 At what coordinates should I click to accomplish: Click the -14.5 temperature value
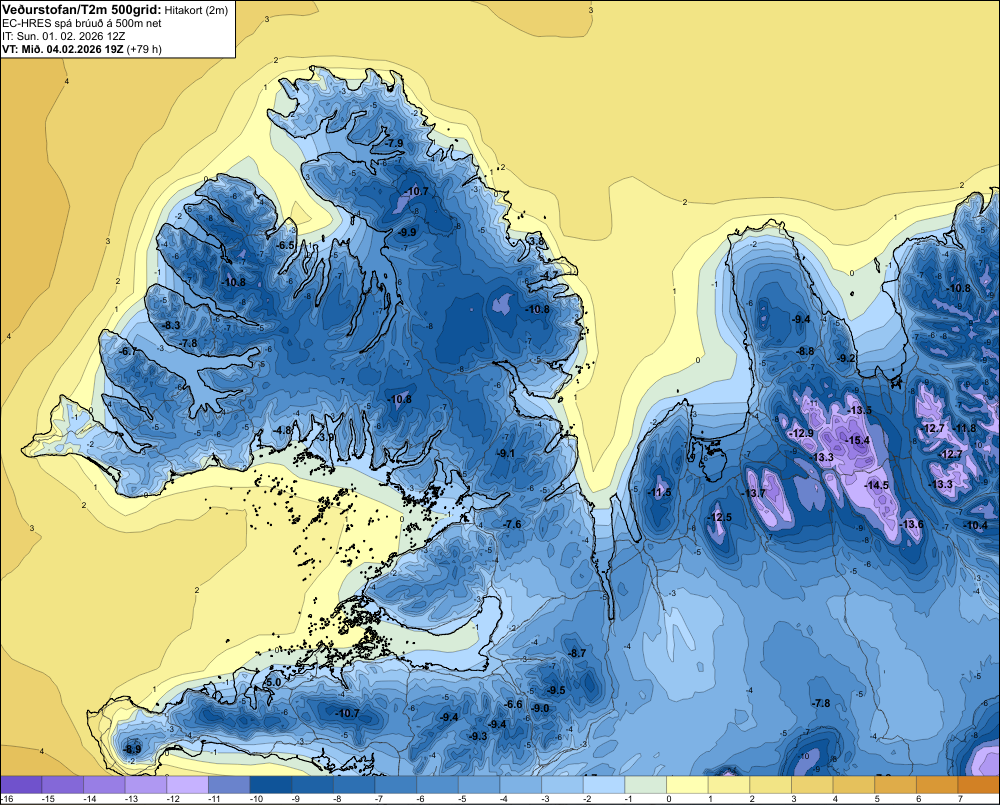876,485
